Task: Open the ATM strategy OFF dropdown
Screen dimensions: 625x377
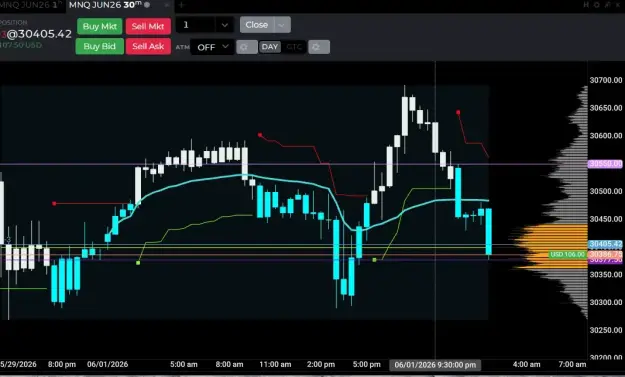Action: point(212,47)
